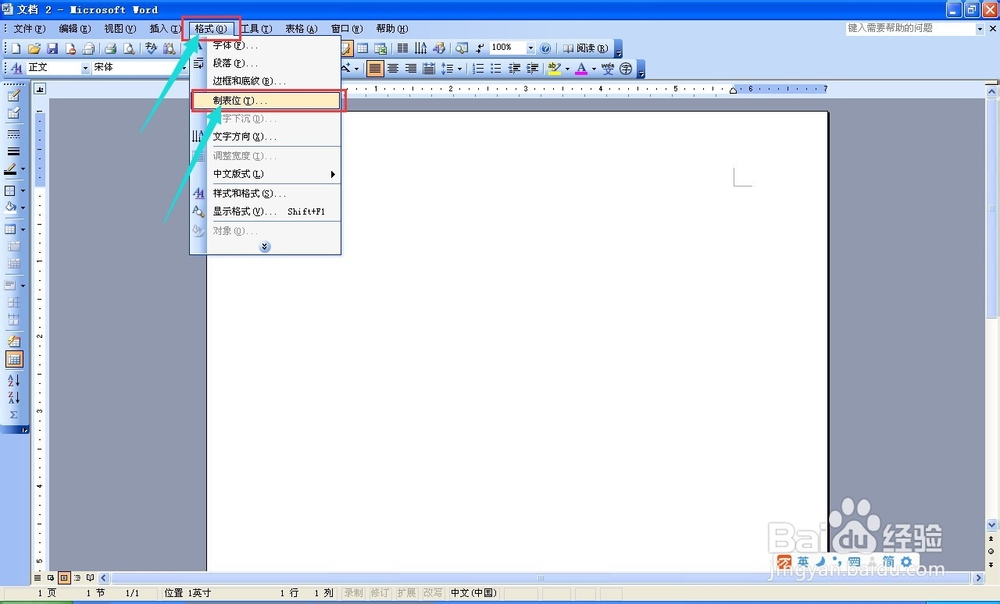Click the shading color paint bucket
The image size is (1000, 604).
(x=11, y=207)
